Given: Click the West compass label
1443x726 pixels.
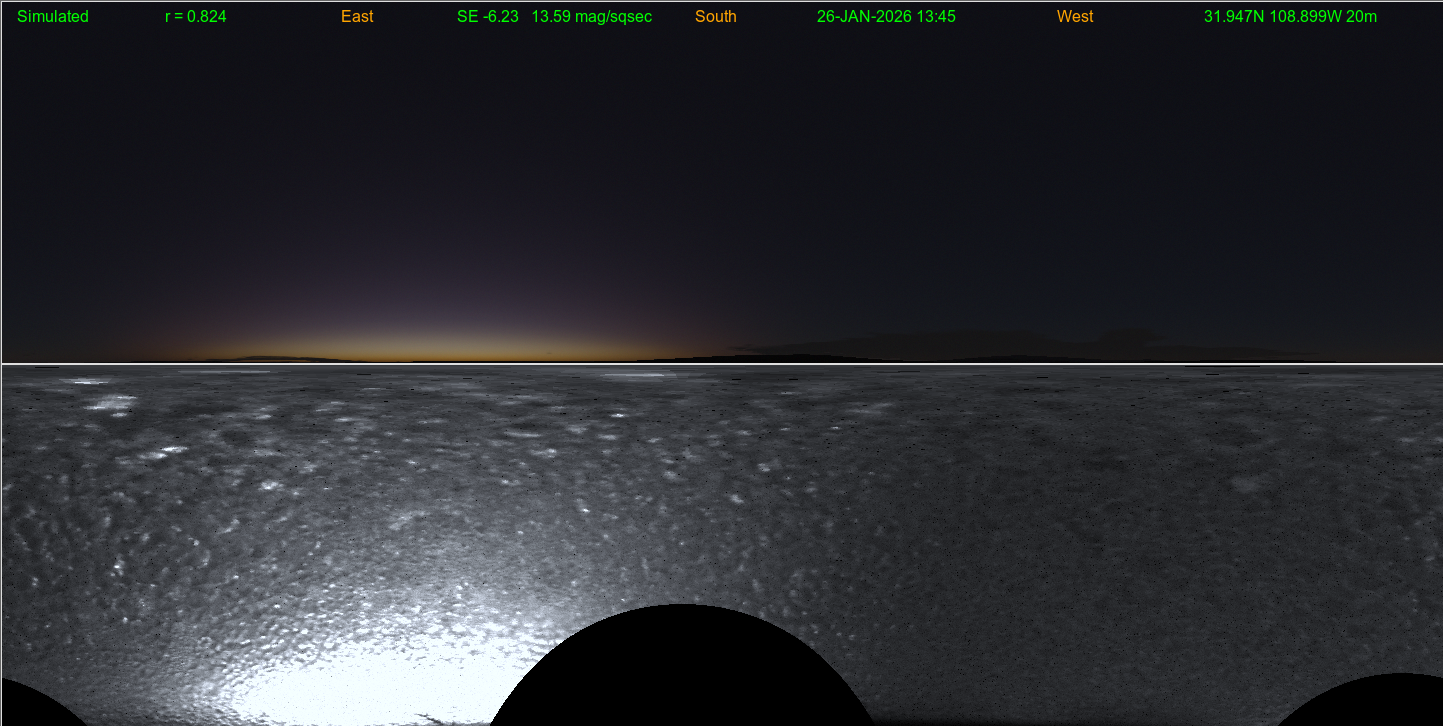Looking at the screenshot, I should coord(1075,17).
